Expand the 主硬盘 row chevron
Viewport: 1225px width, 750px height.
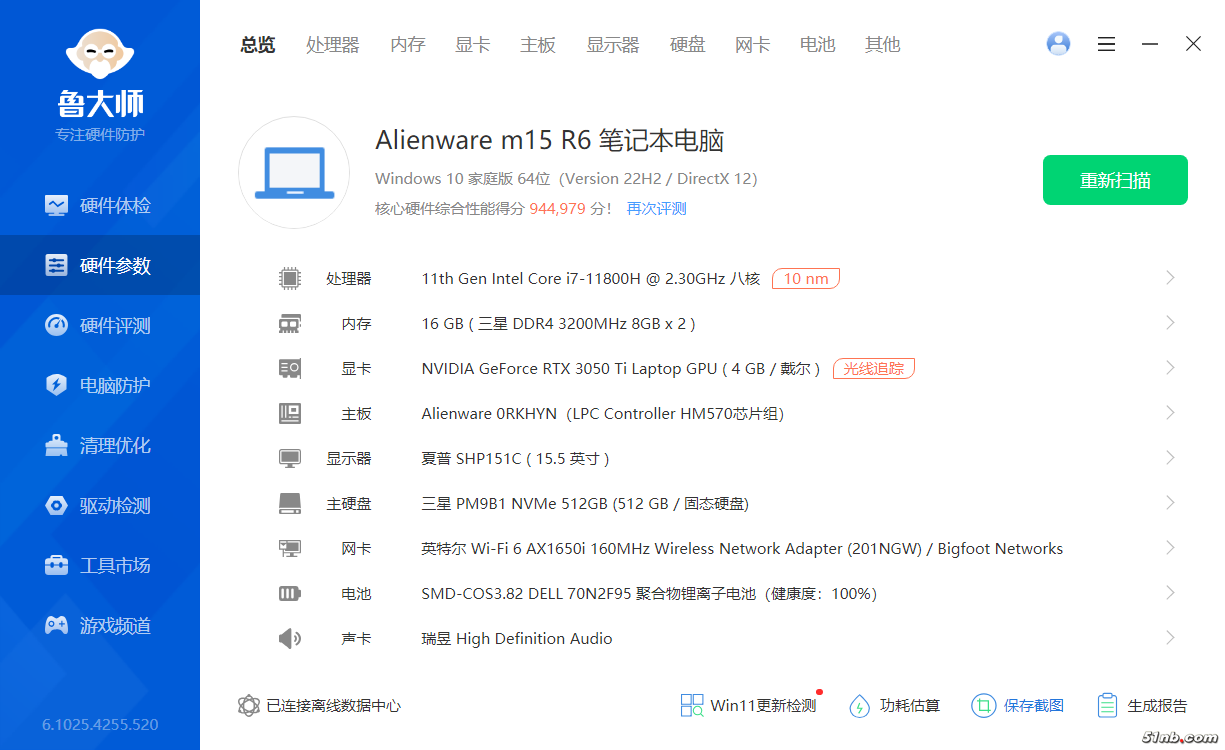point(1170,503)
